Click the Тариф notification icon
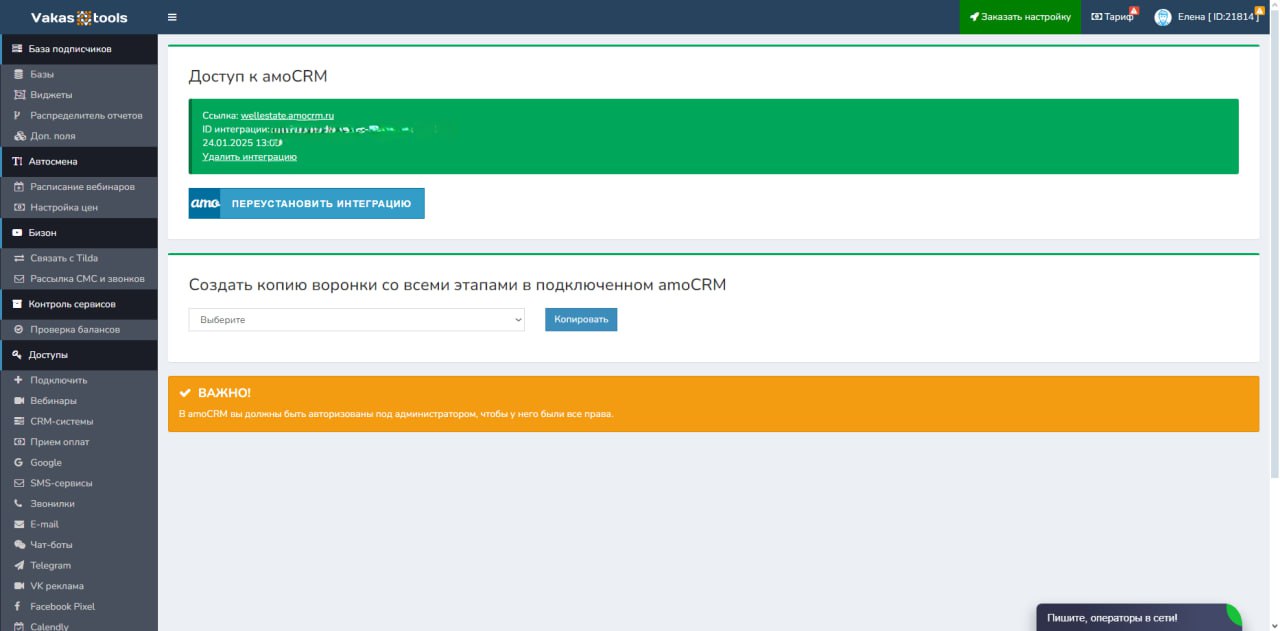1280x631 pixels. tap(1133, 11)
